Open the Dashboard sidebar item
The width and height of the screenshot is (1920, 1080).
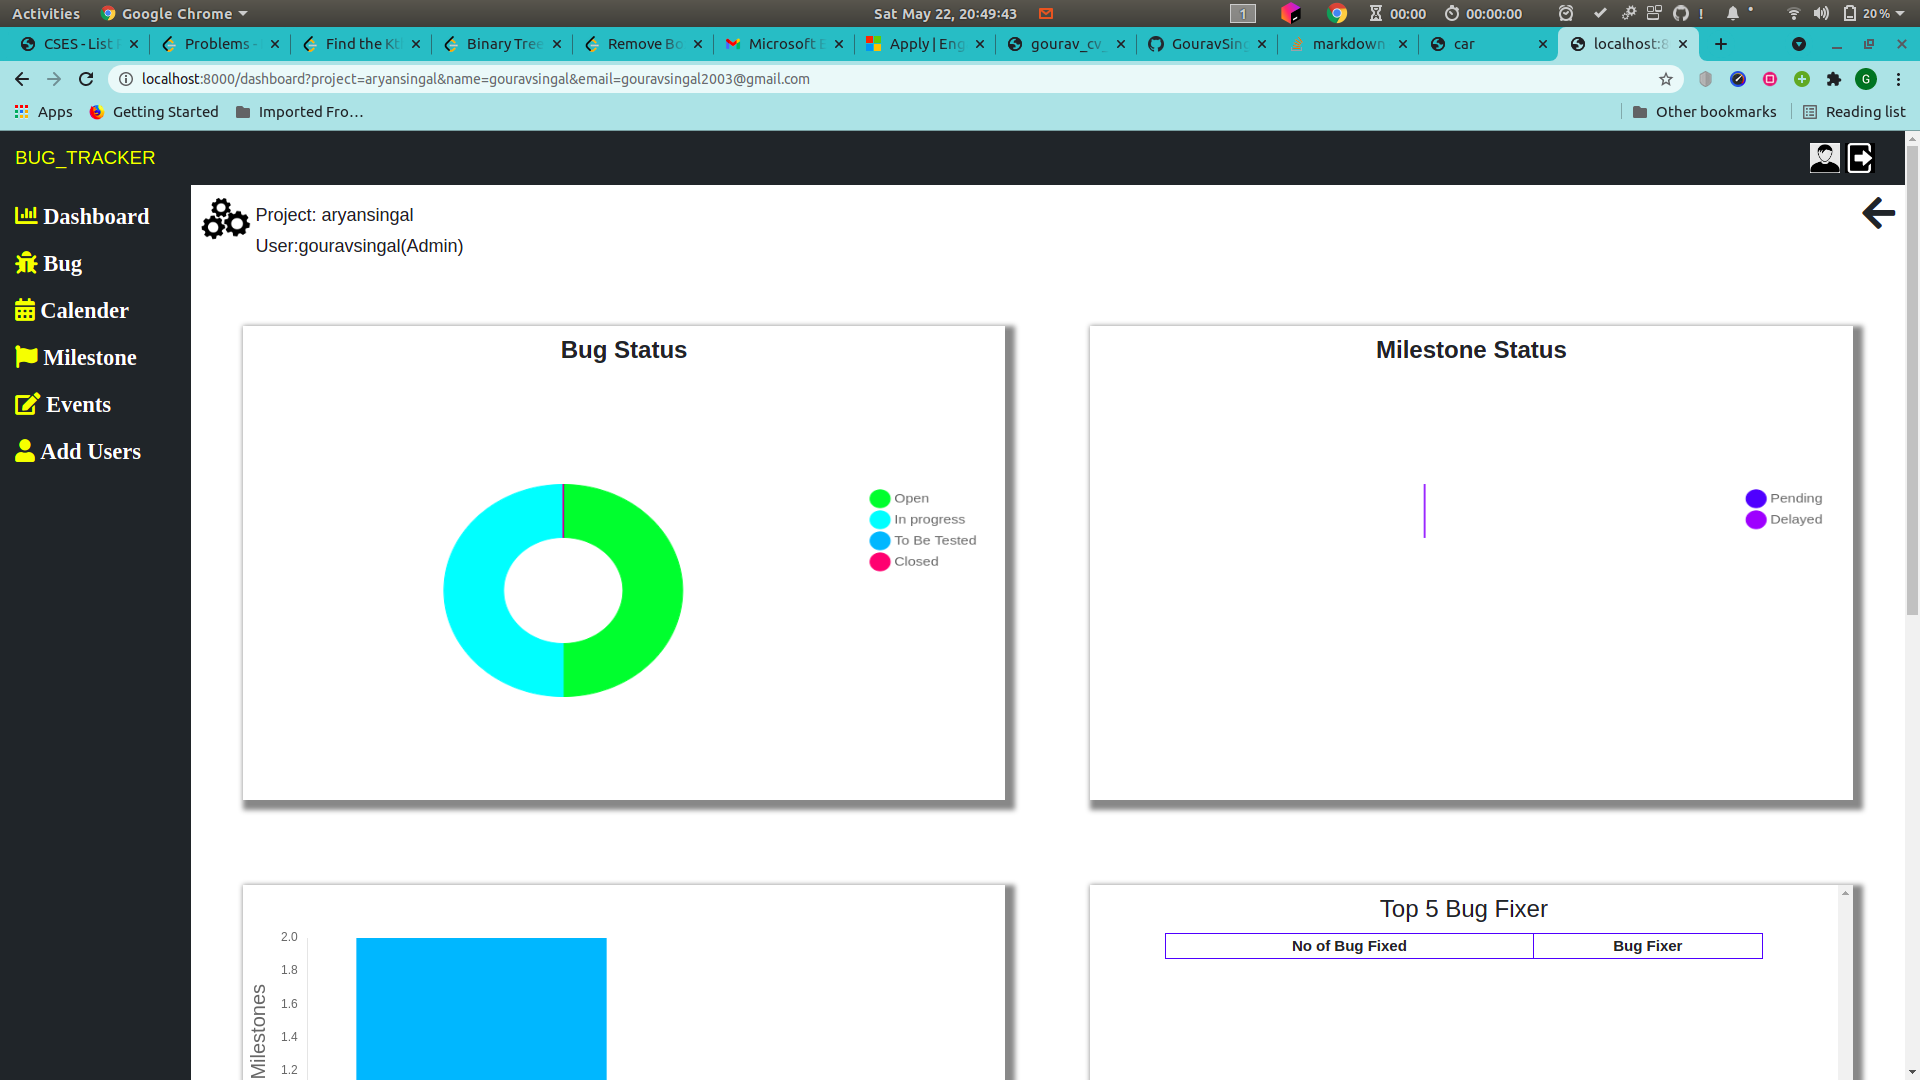tap(82, 216)
